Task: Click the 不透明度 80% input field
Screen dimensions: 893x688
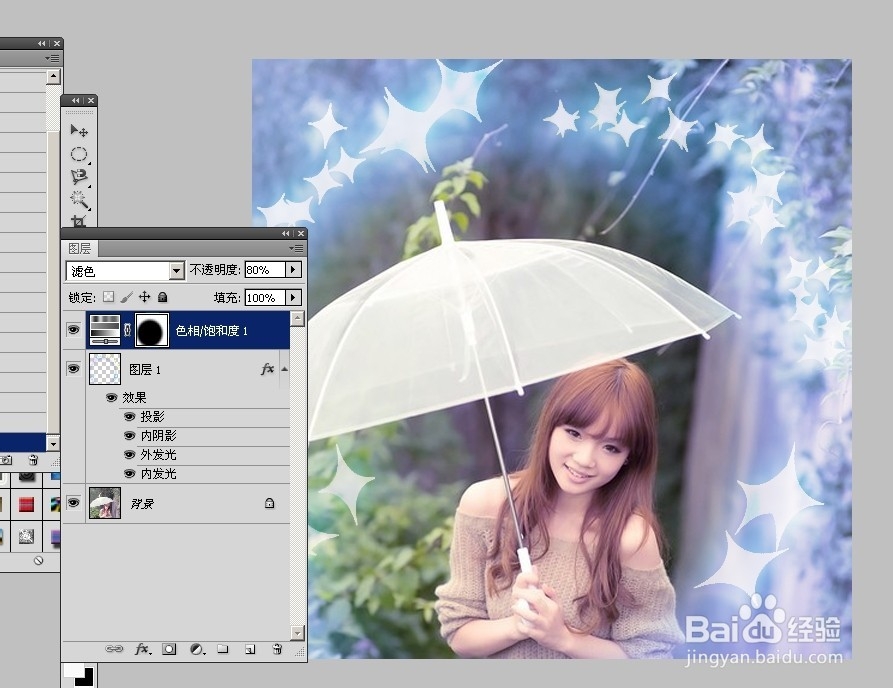Action: (x=265, y=269)
